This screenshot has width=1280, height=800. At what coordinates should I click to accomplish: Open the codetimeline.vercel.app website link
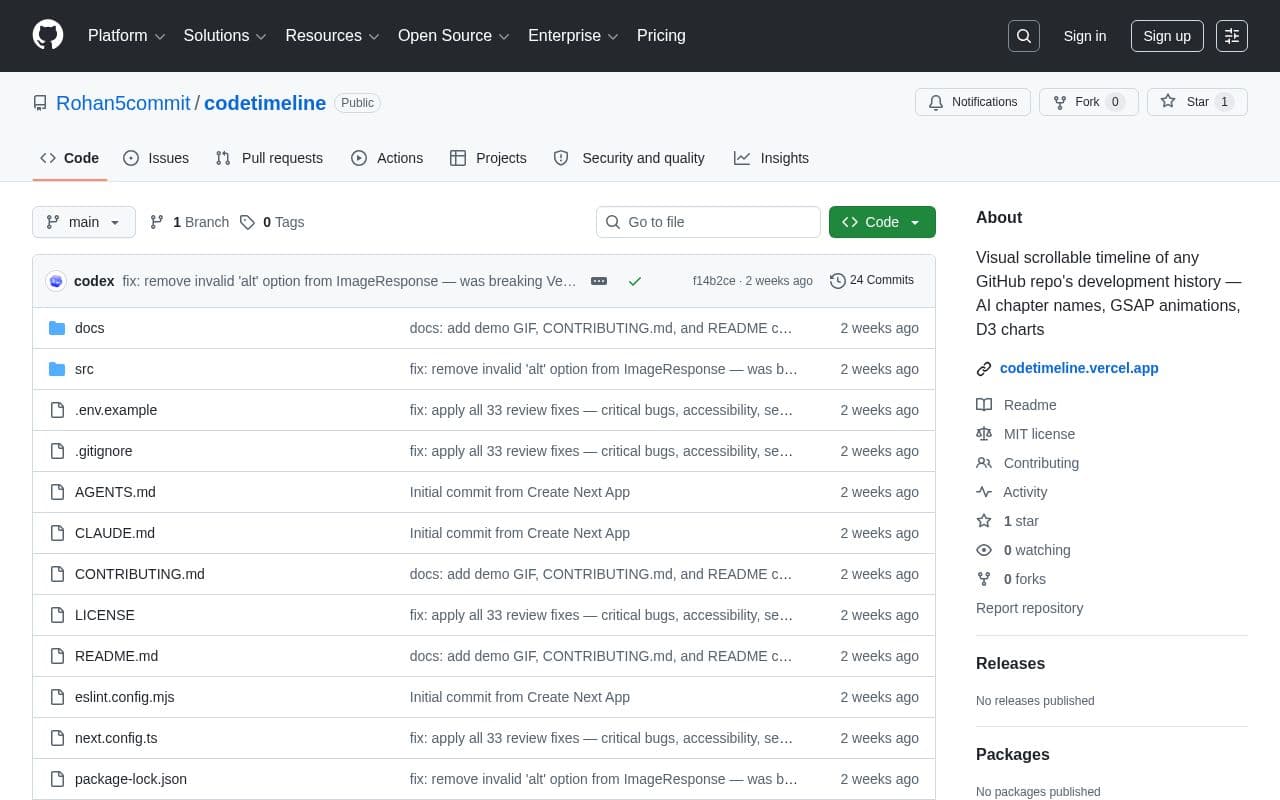tap(1079, 368)
